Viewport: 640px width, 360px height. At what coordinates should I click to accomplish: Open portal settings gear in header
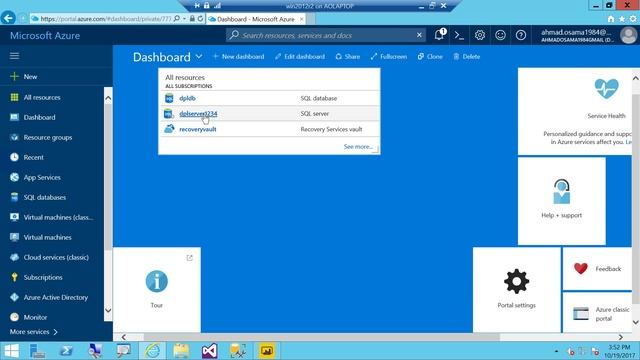tap(480, 35)
